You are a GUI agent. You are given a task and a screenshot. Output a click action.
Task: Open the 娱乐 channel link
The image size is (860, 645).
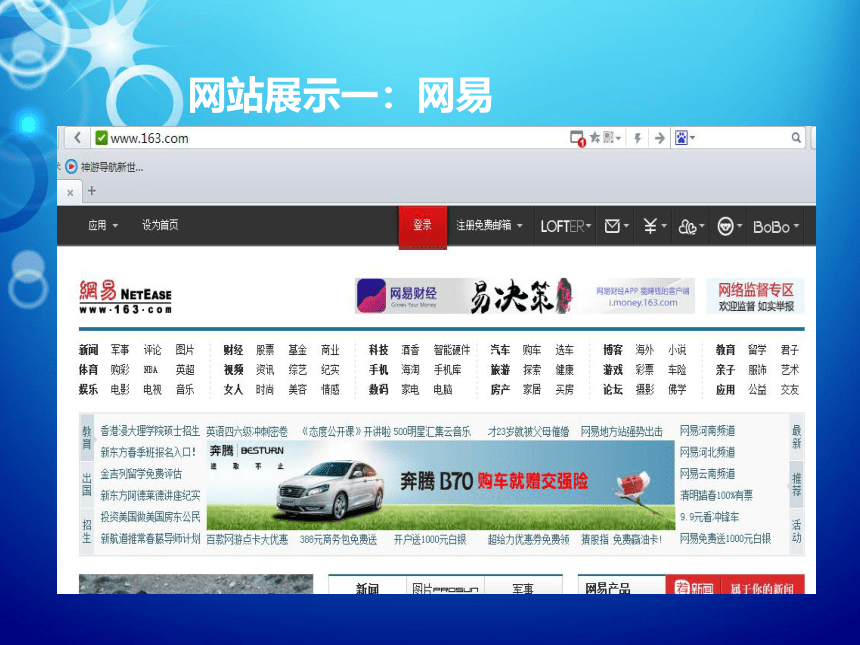click(x=88, y=389)
